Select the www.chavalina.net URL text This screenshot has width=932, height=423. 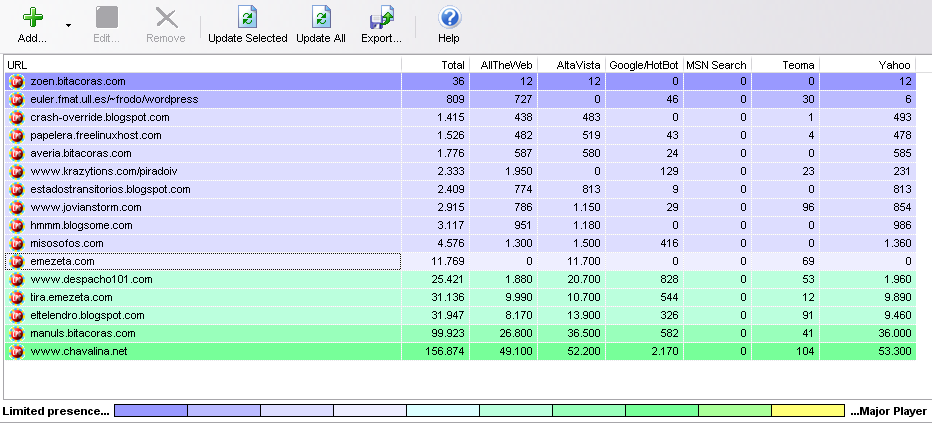coord(78,352)
